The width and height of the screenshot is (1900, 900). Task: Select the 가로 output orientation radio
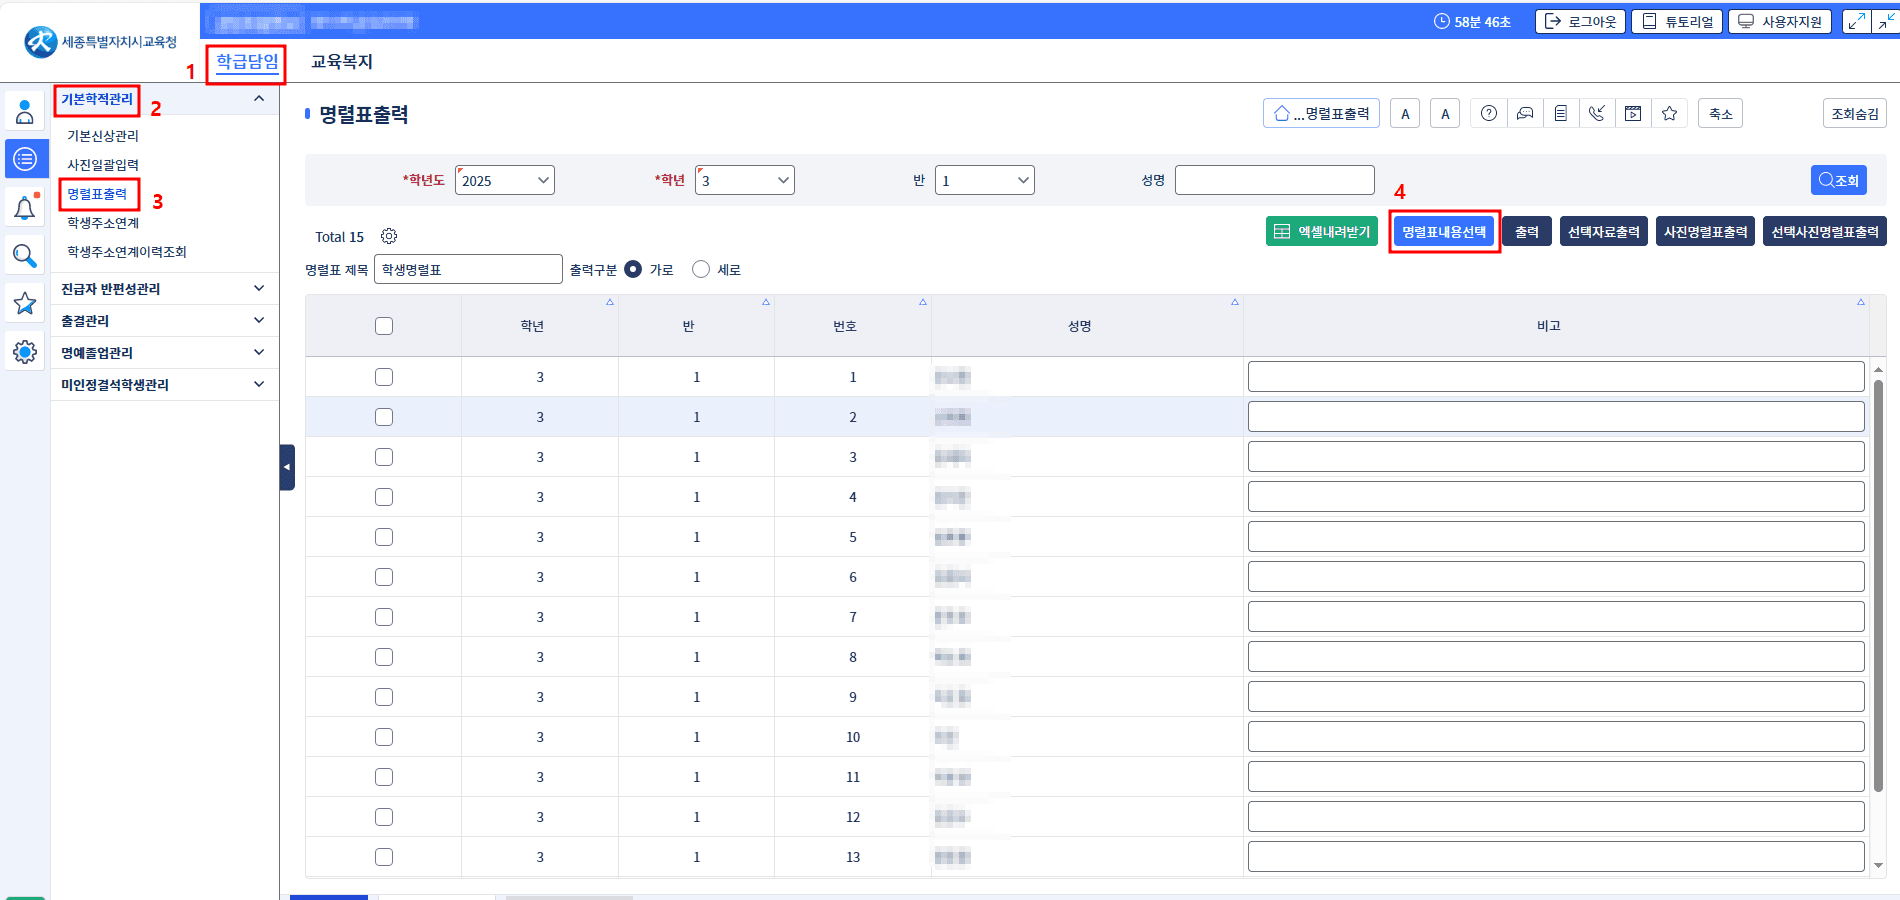tap(633, 269)
